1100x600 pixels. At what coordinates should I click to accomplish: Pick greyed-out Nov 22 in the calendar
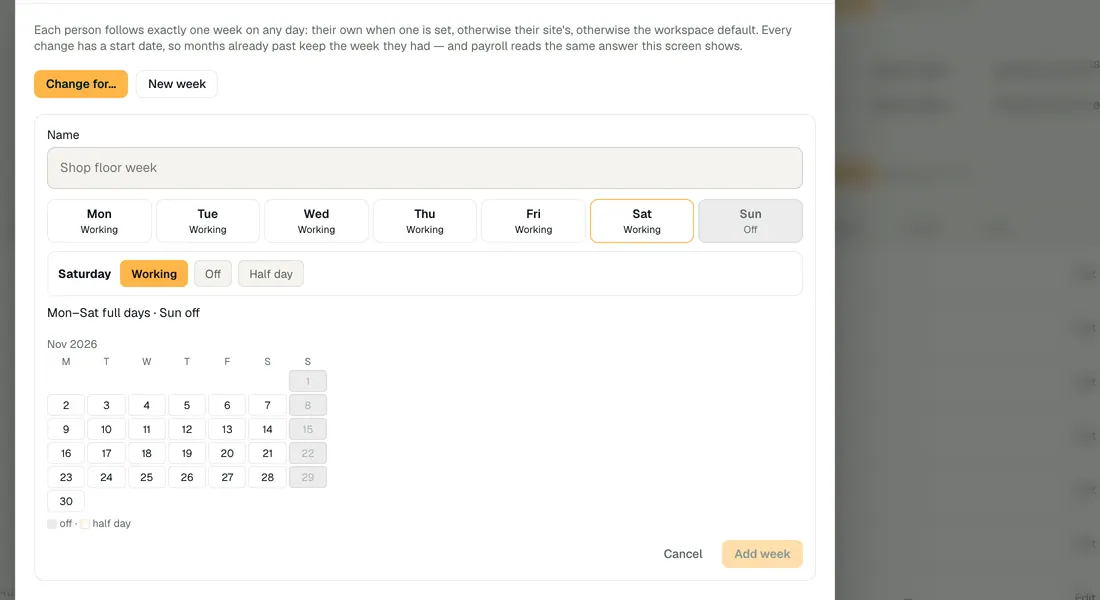point(308,453)
